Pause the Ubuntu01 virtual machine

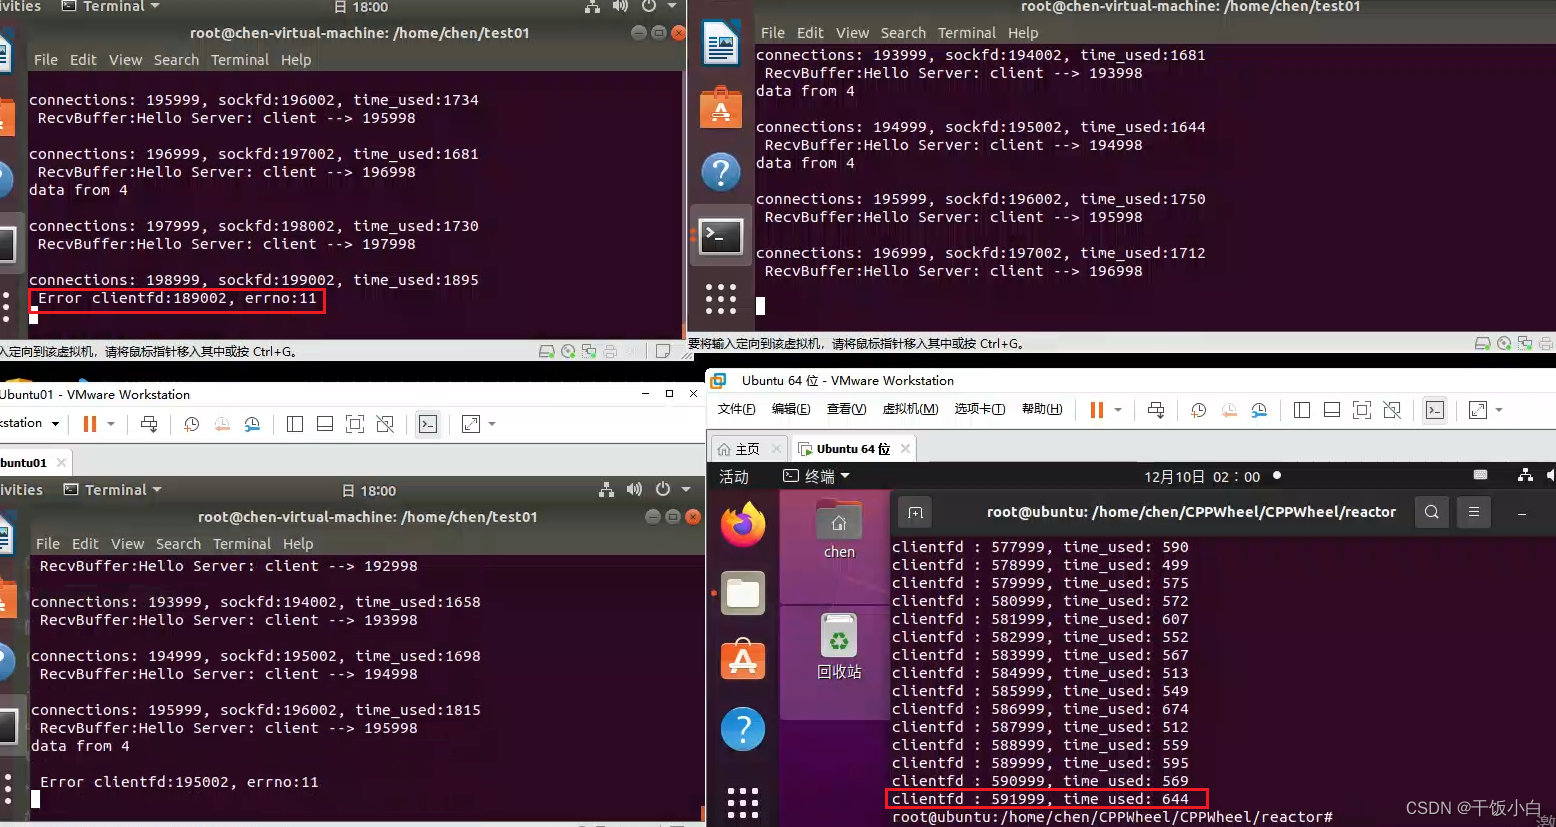click(90, 424)
